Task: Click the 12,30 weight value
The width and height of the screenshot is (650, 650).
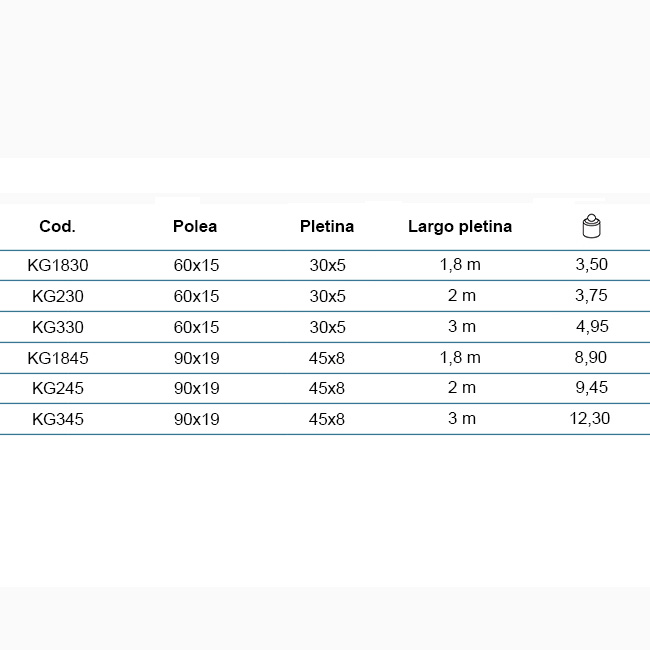Action: 589,419
